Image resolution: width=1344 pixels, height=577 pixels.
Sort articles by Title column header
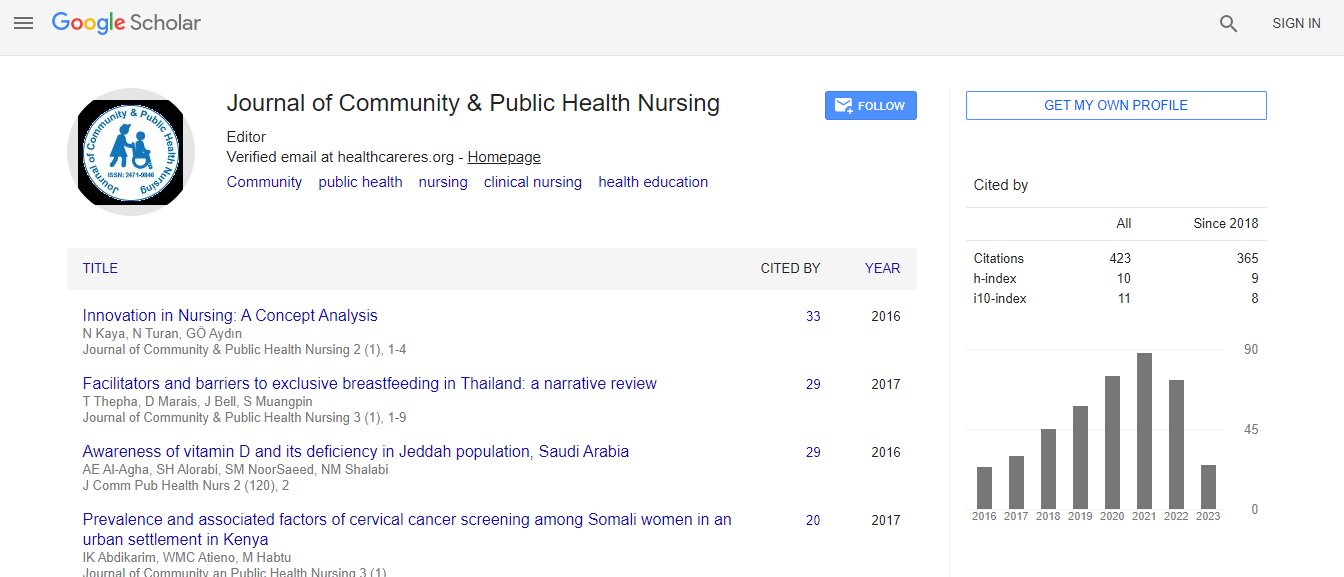[100, 268]
